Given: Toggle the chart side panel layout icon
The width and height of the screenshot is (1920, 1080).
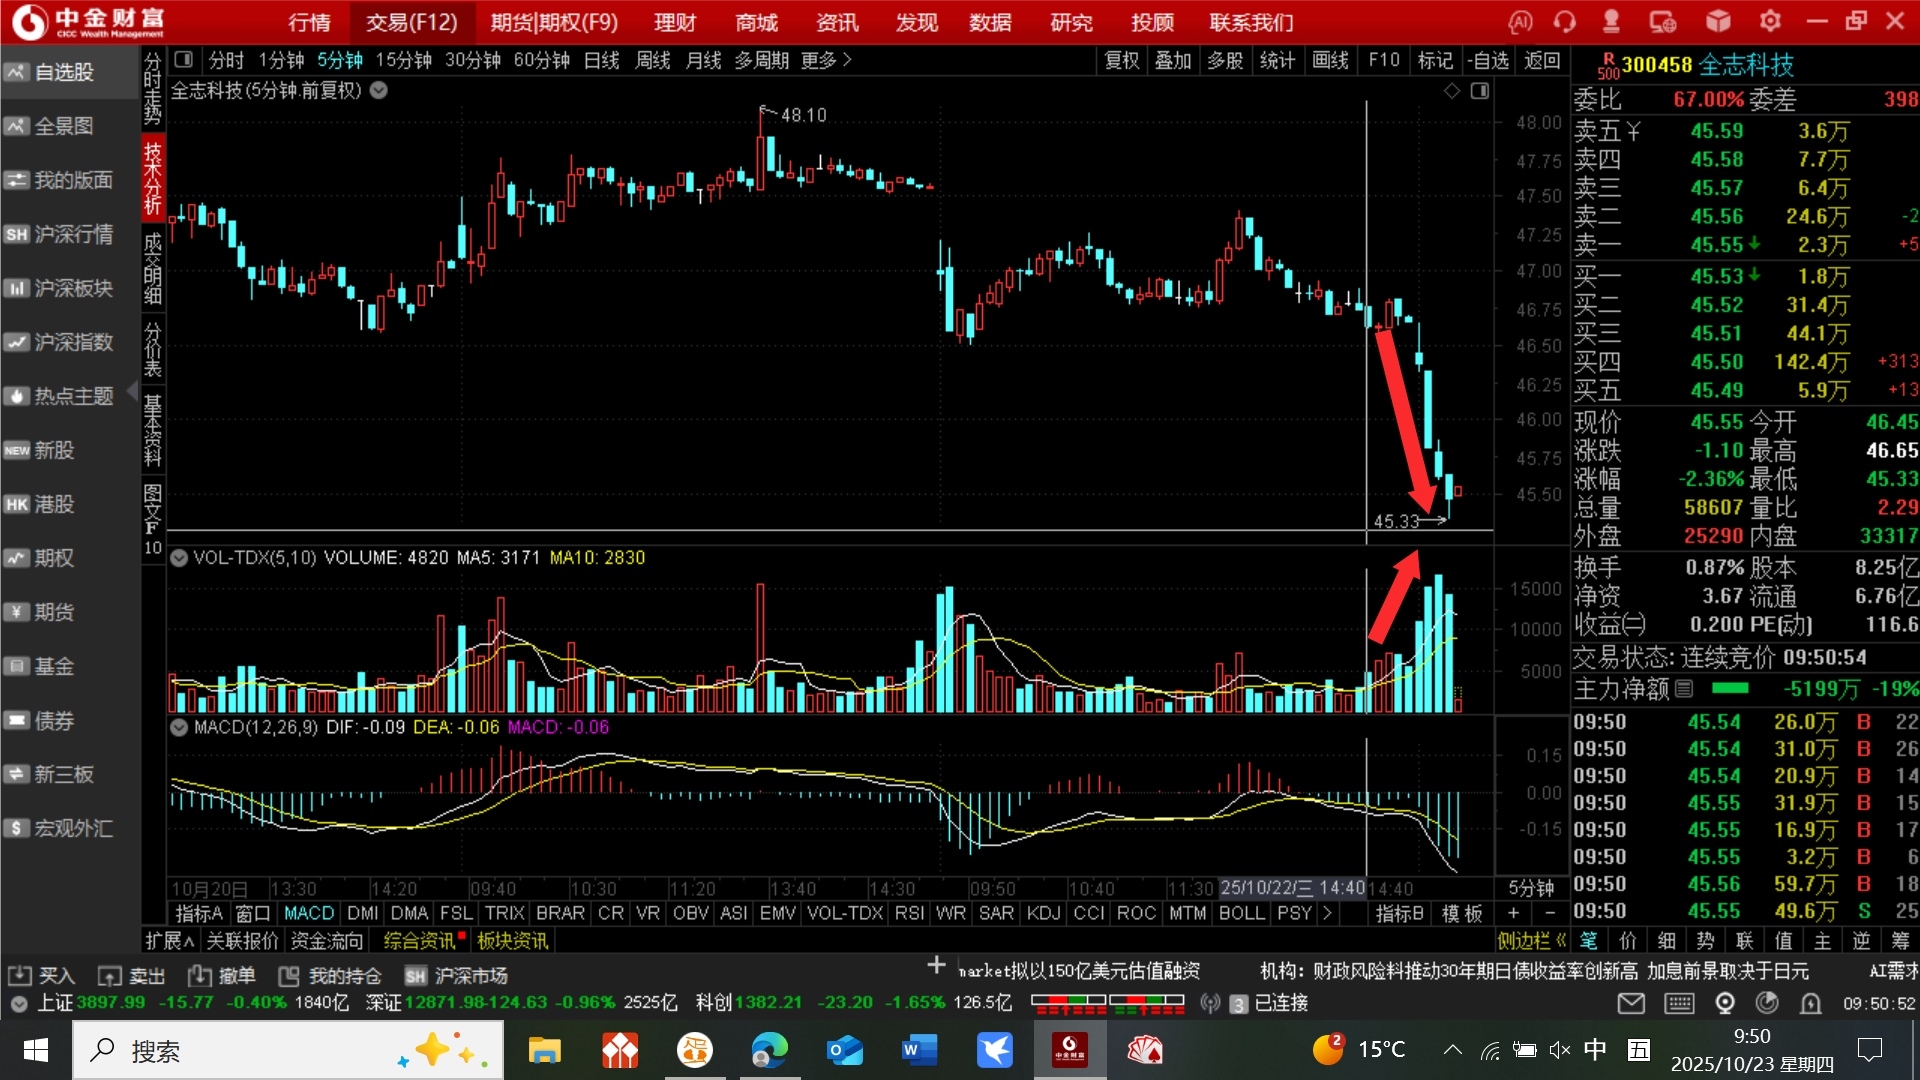Looking at the screenshot, I should (x=1480, y=91).
